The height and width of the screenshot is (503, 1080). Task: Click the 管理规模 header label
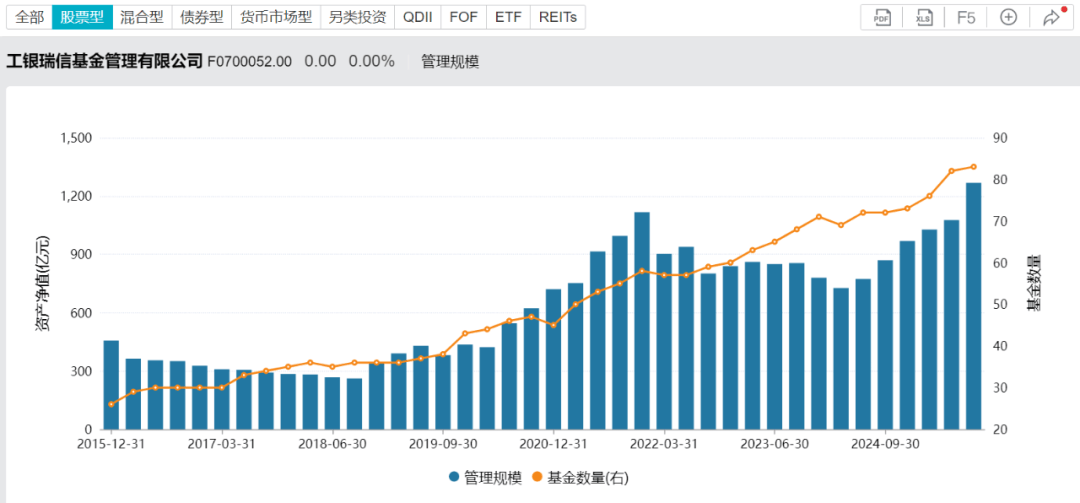(x=449, y=61)
